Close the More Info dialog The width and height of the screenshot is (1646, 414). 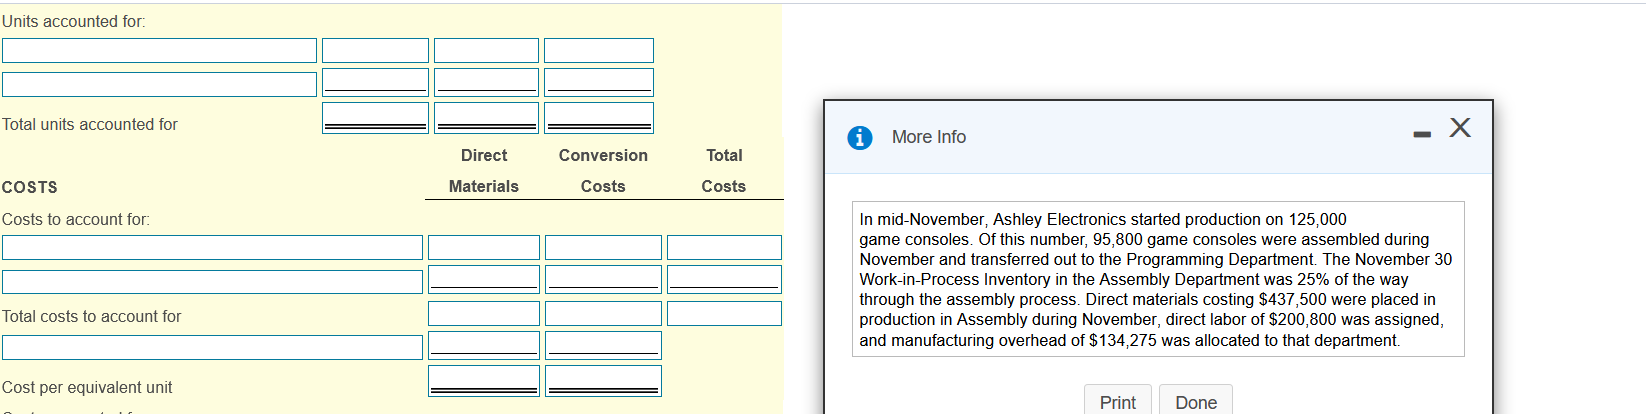click(x=1460, y=127)
